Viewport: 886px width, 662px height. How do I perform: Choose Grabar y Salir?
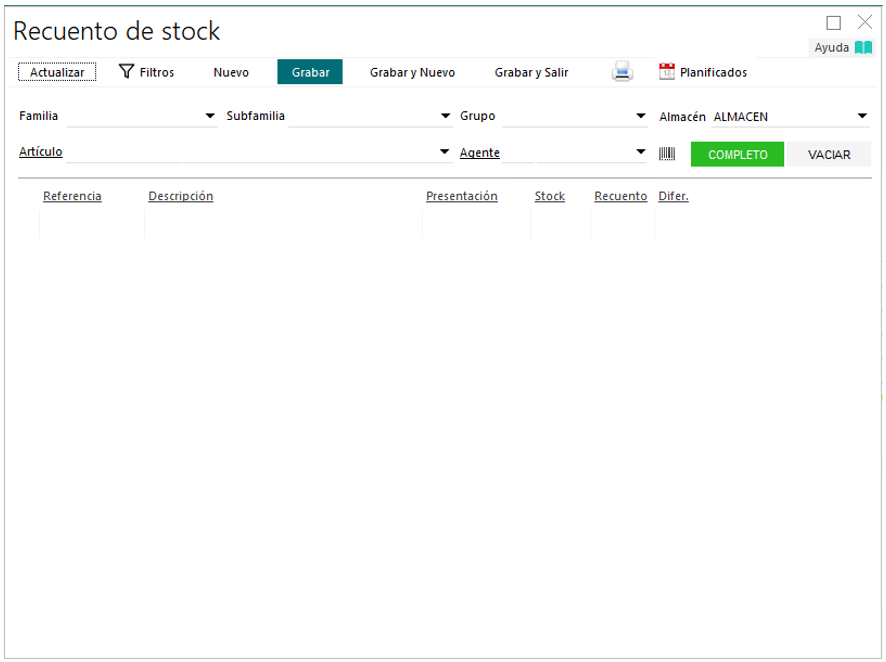[x=531, y=72]
